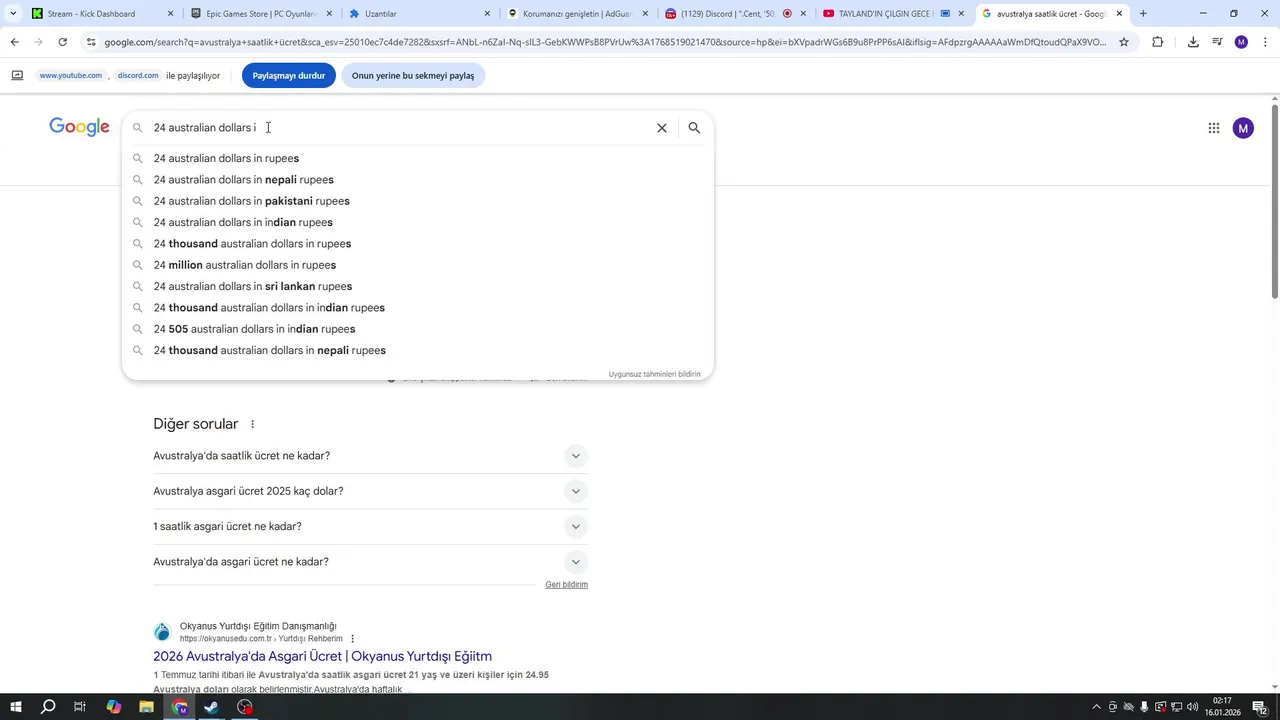
Task: Switch to the Epic Games Store tab
Action: (260, 14)
